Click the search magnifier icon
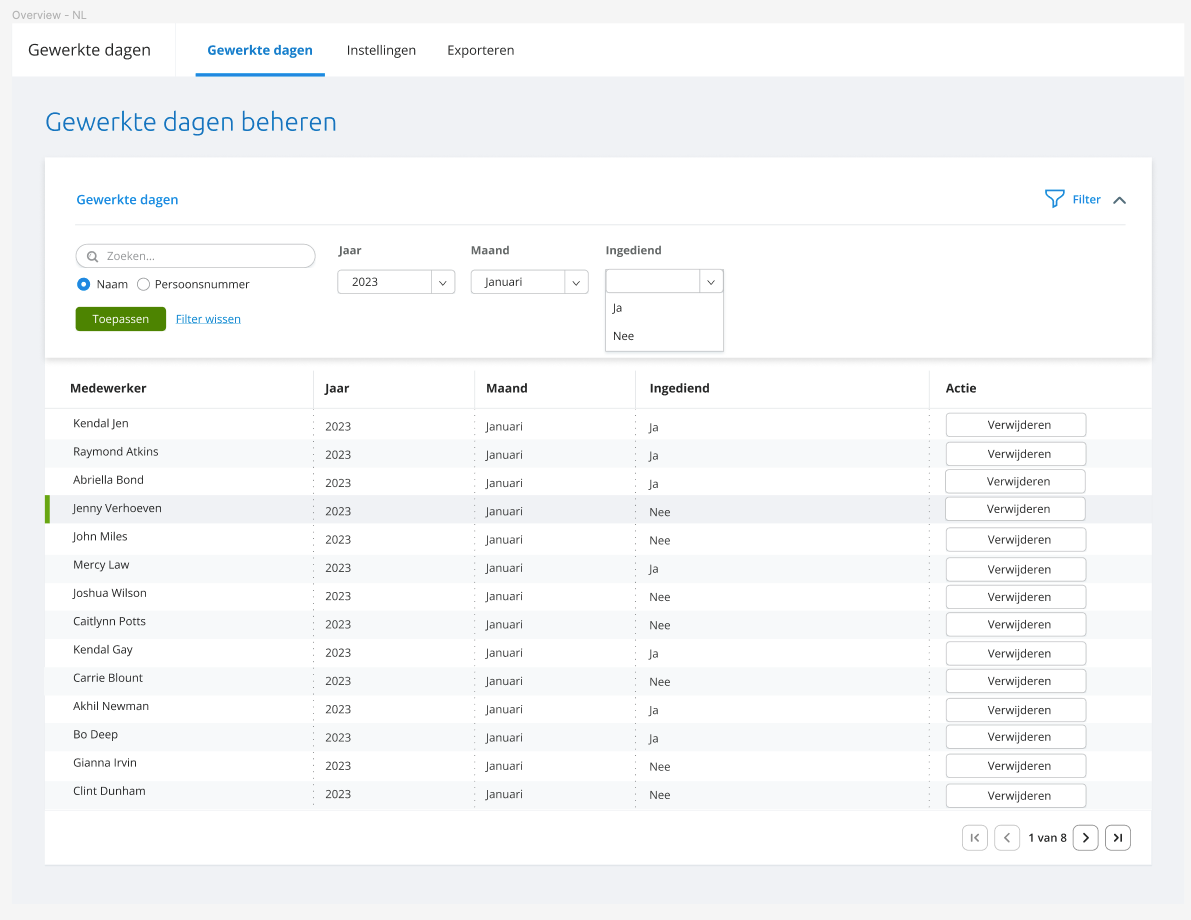1191x920 pixels. [93, 256]
